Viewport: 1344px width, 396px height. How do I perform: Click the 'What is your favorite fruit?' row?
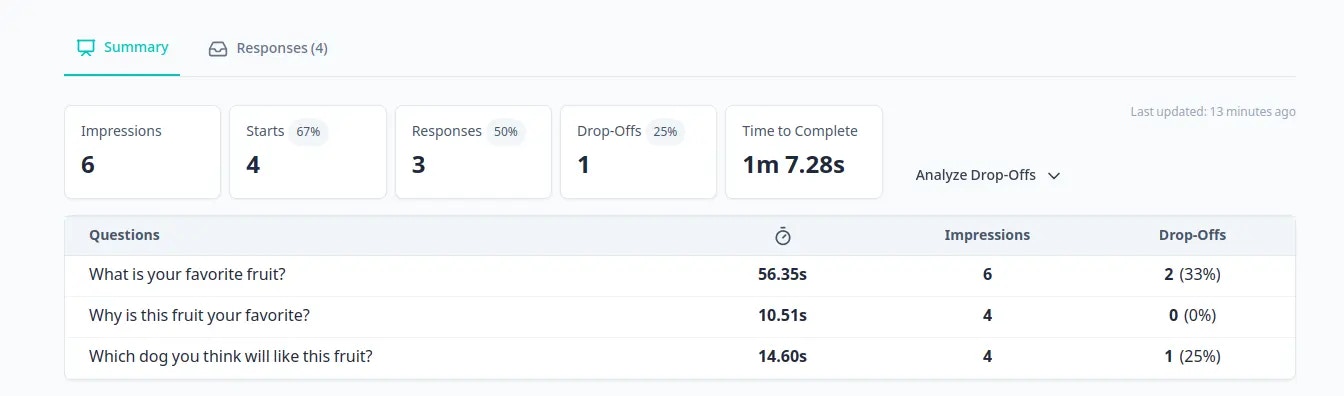(x=680, y=275)
